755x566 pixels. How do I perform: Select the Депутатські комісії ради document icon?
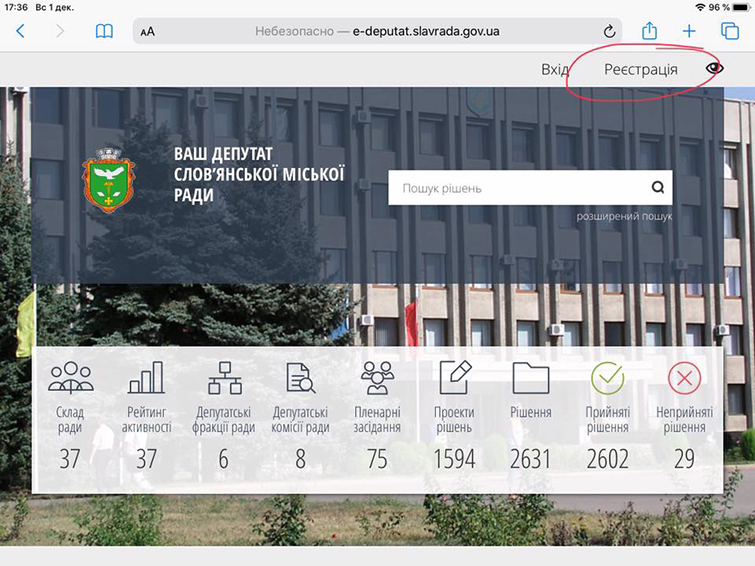pos(301,378)
